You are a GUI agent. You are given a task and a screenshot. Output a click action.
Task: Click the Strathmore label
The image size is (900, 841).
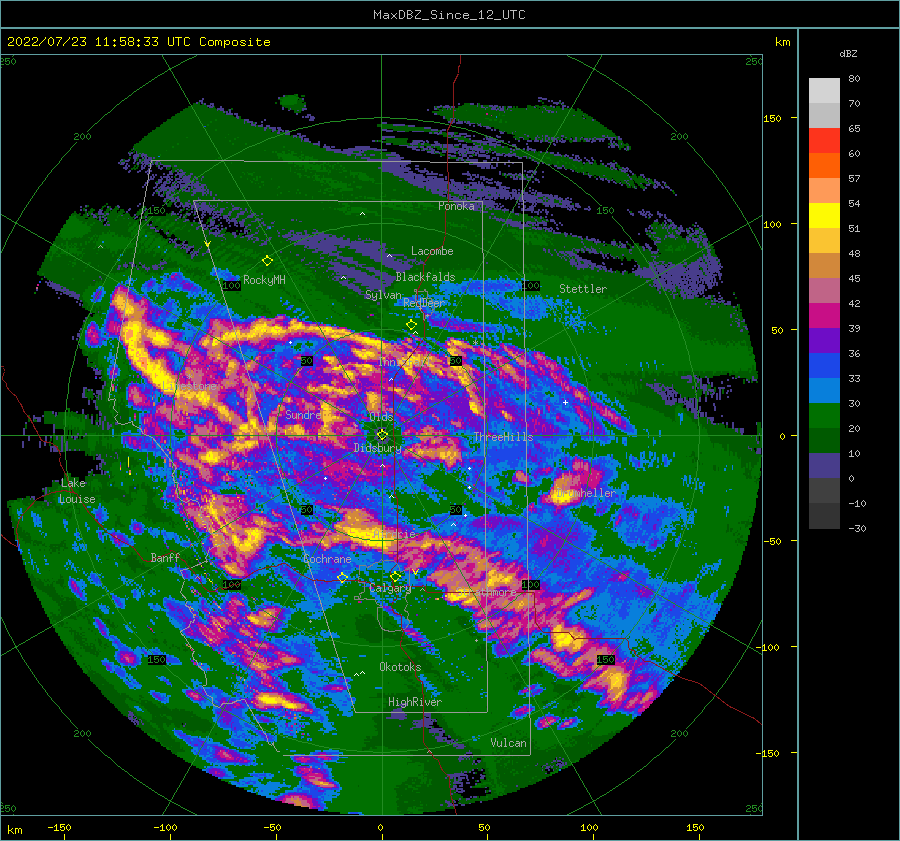487,592
